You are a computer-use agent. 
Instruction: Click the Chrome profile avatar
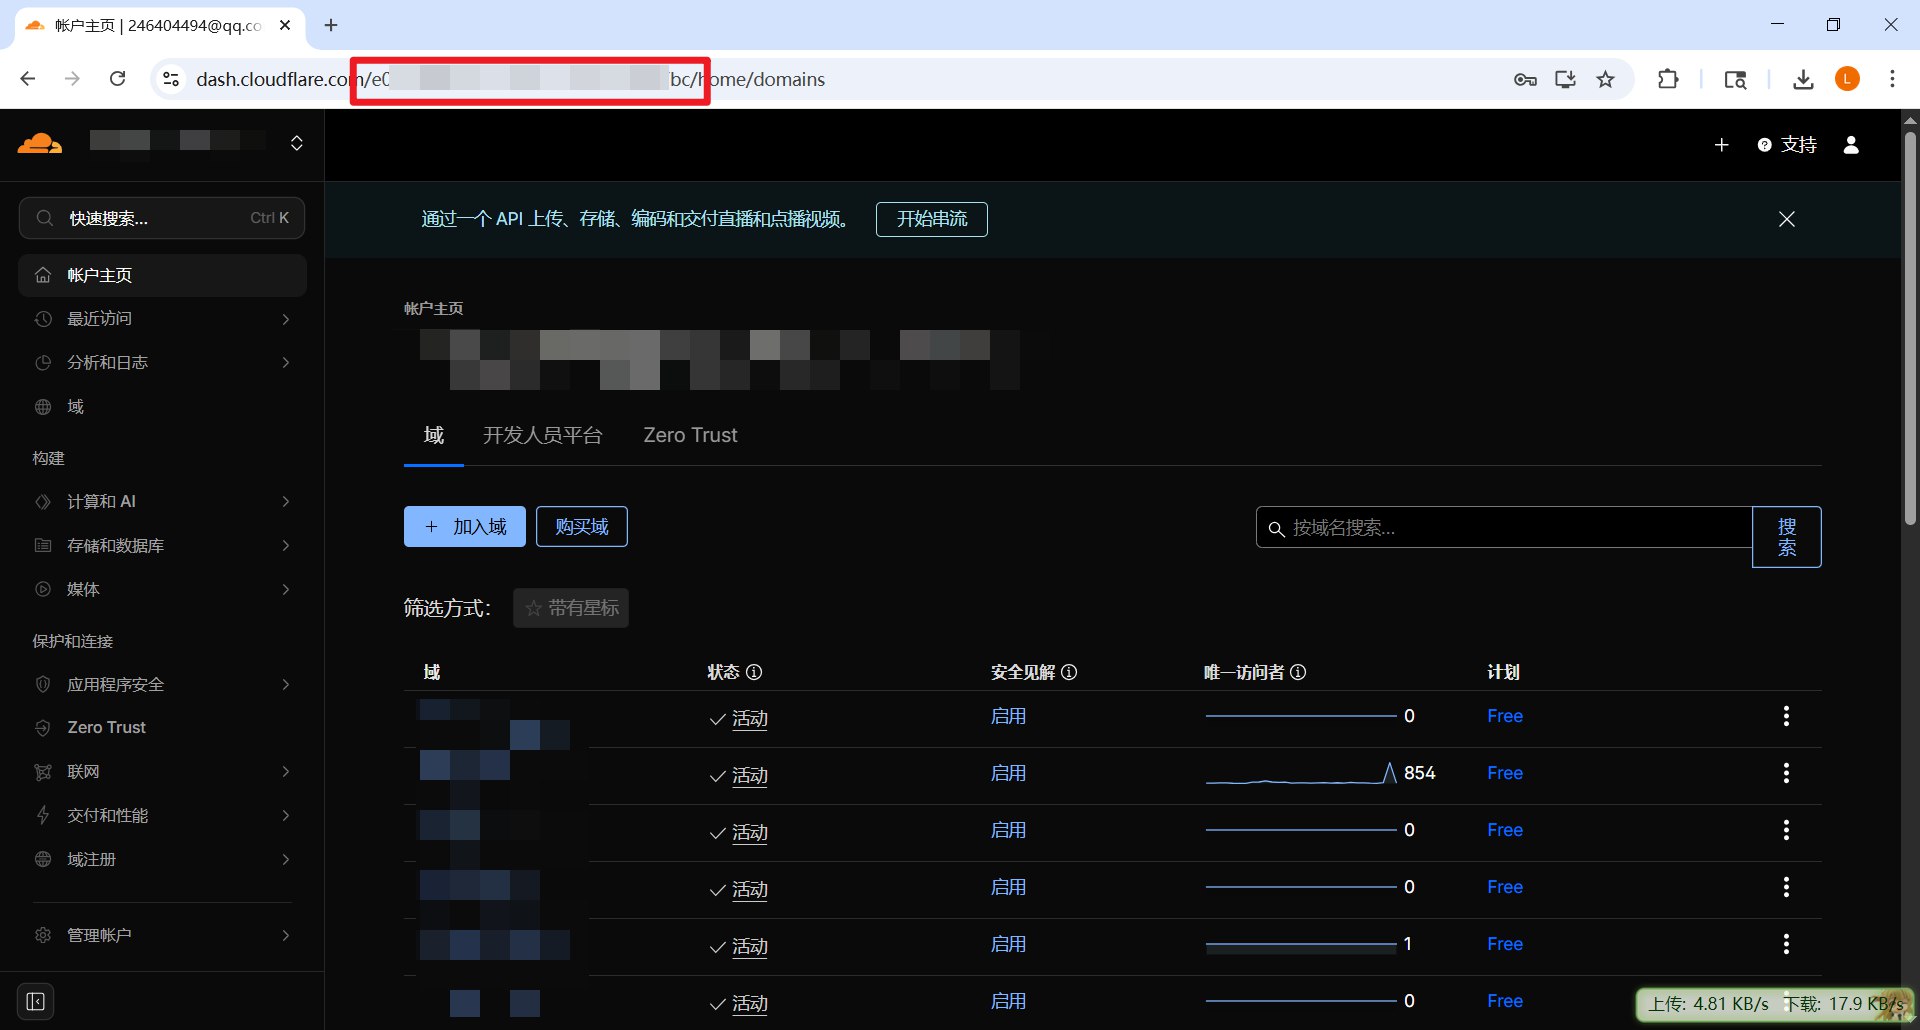click(x=1847, y=80)
